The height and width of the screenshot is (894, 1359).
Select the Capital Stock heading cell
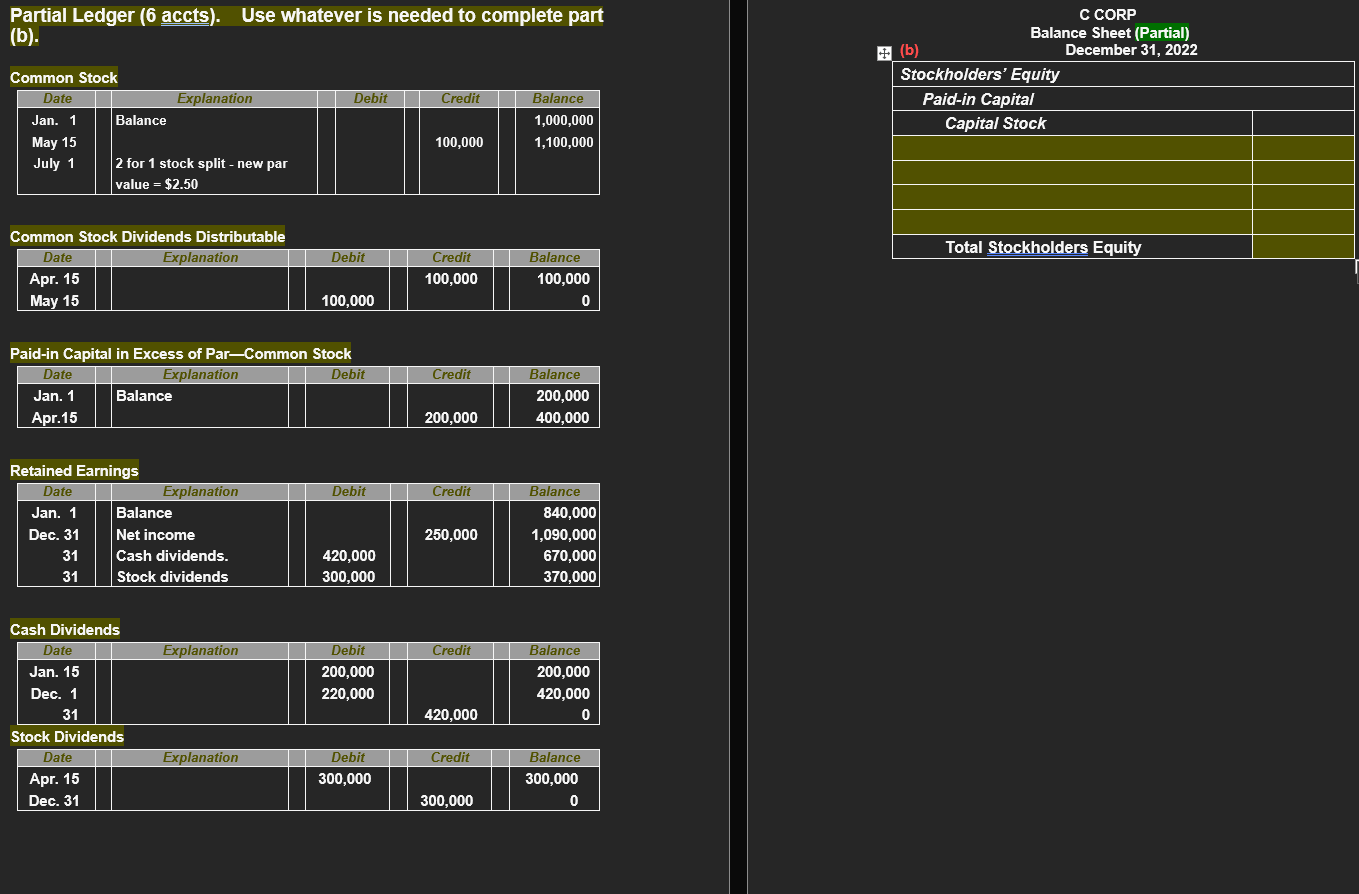tap(995, 123)
